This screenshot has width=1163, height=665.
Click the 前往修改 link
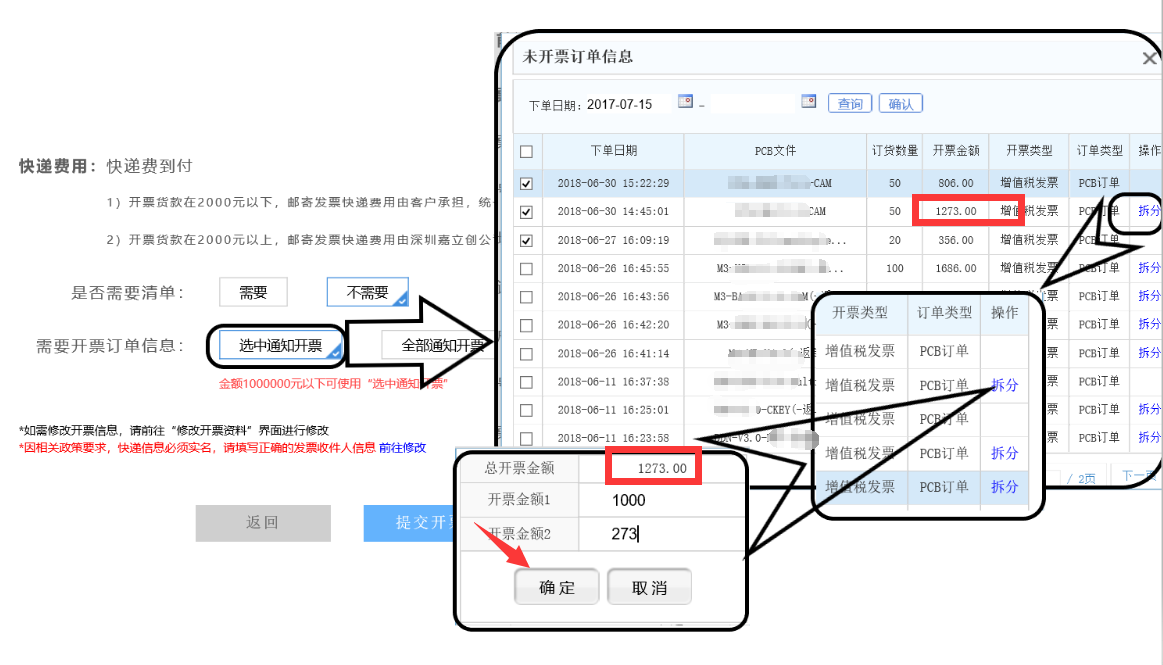coord(402,448)
